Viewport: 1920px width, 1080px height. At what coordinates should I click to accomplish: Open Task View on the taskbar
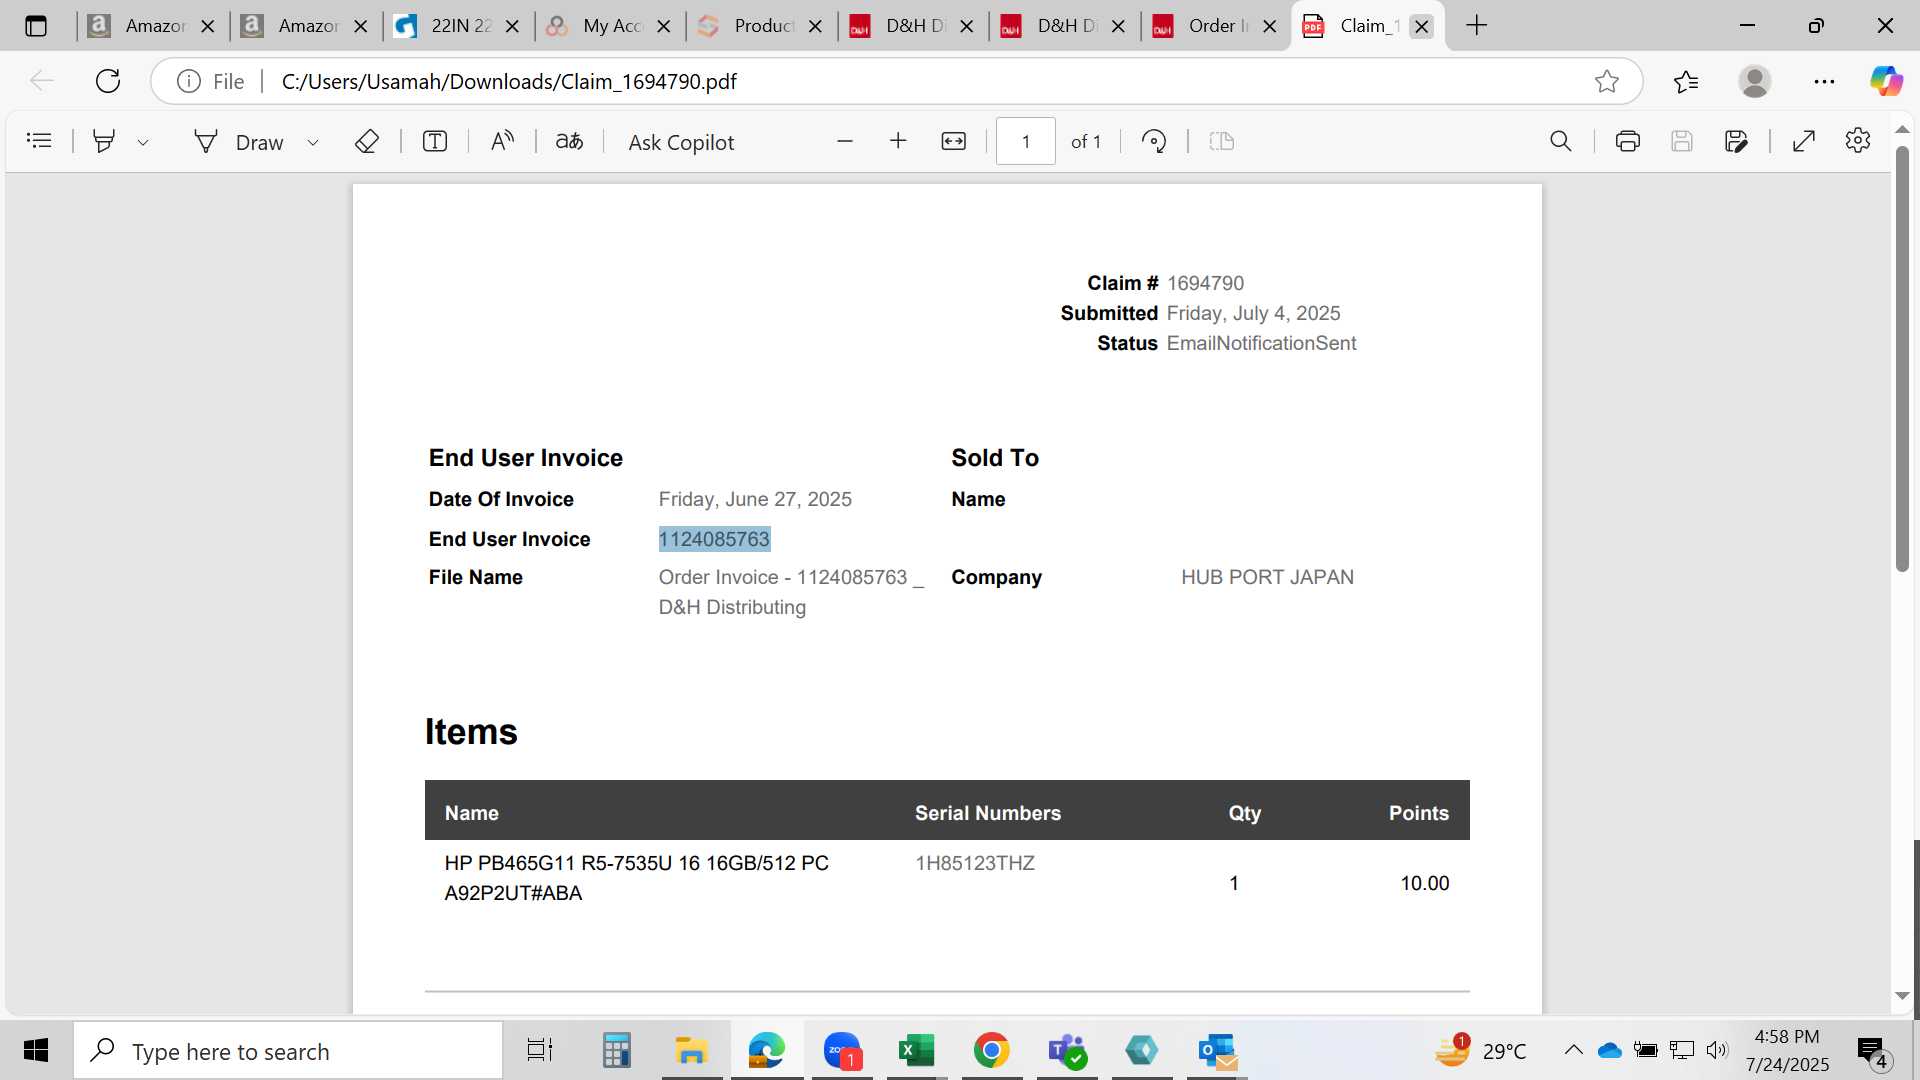(x=539, y=1051)
